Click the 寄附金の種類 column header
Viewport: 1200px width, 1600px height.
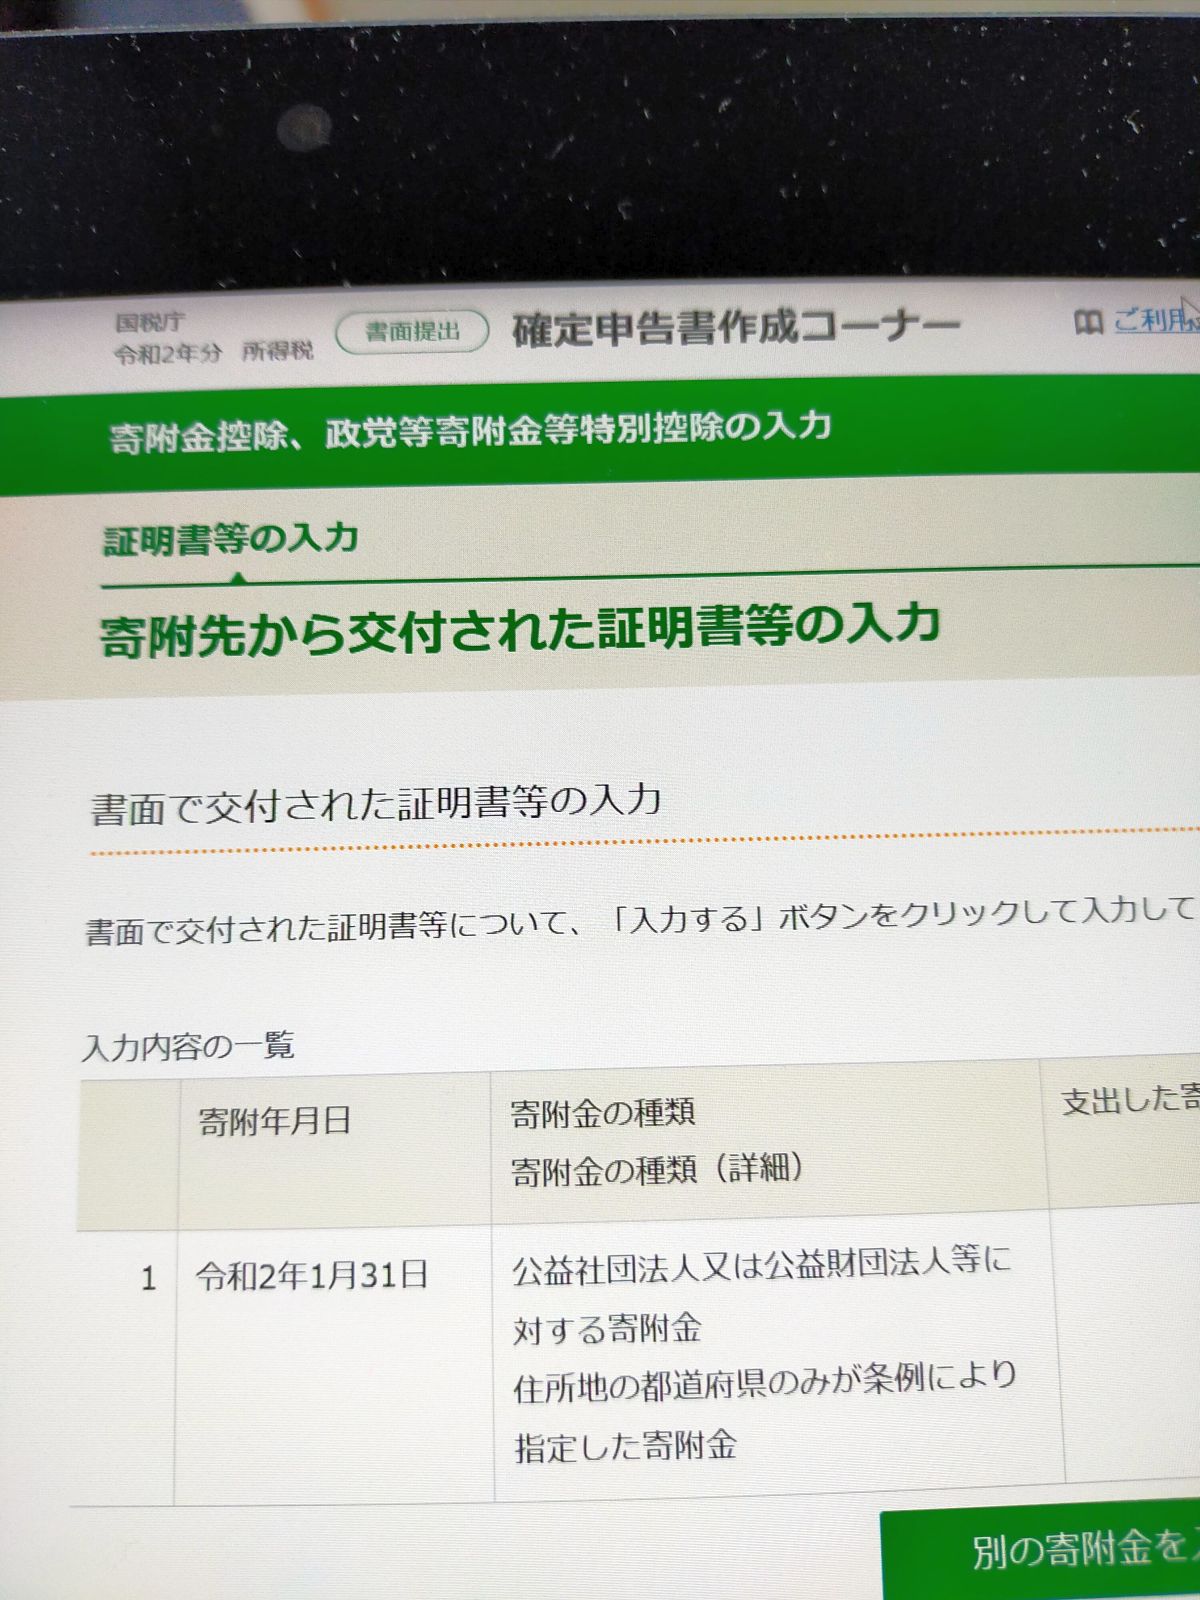[602, 1113]
